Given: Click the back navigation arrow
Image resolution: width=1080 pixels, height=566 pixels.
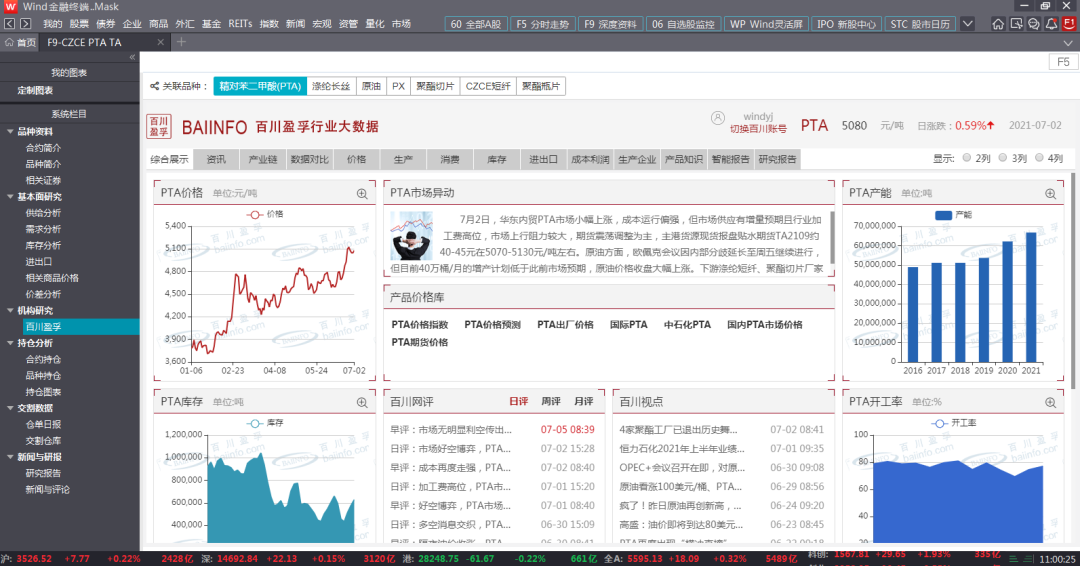Looking at the screenshot, I should tap(10, 23).
